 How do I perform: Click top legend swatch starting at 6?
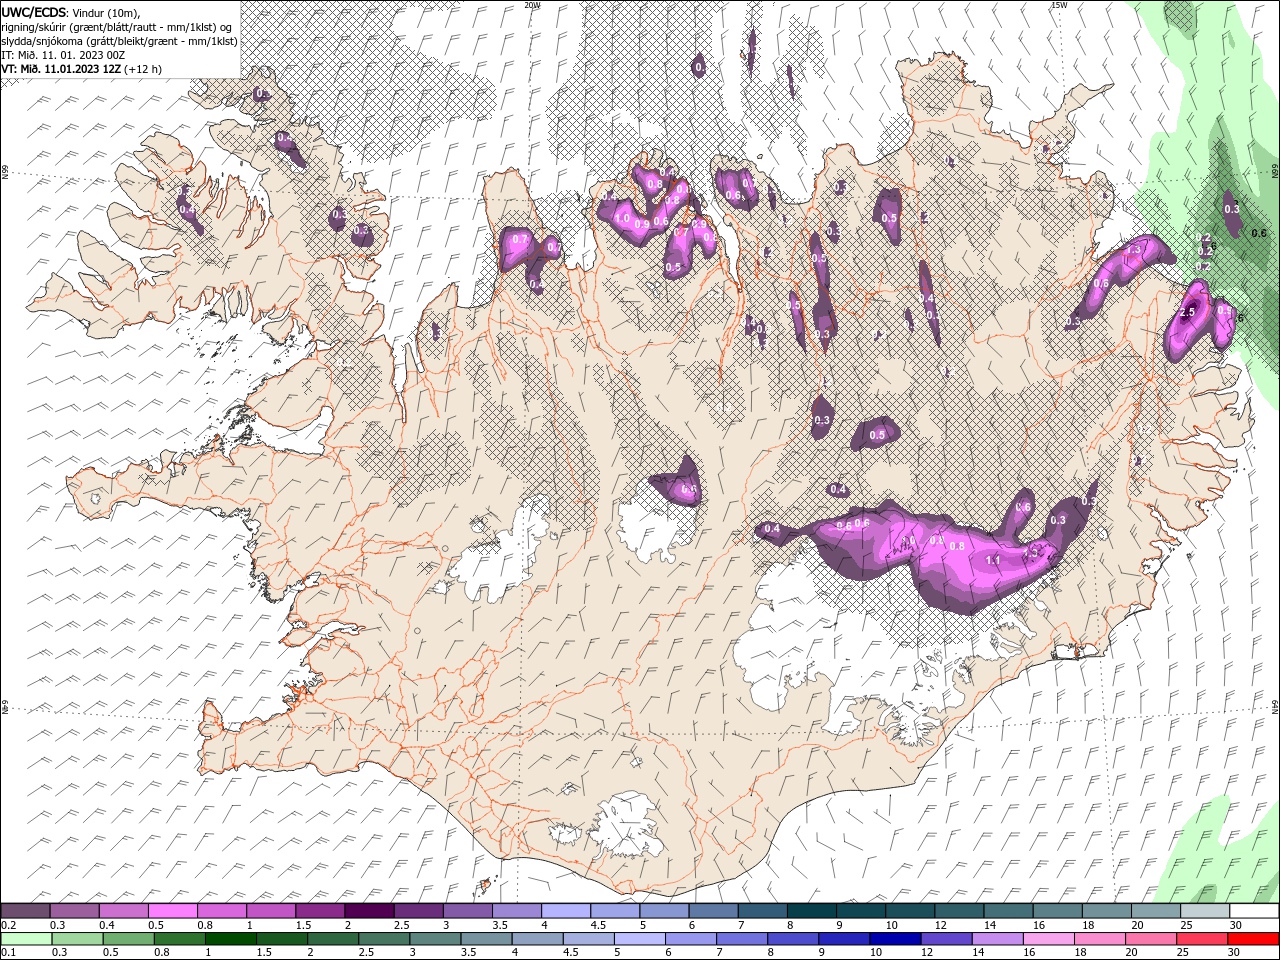(713, 911)
